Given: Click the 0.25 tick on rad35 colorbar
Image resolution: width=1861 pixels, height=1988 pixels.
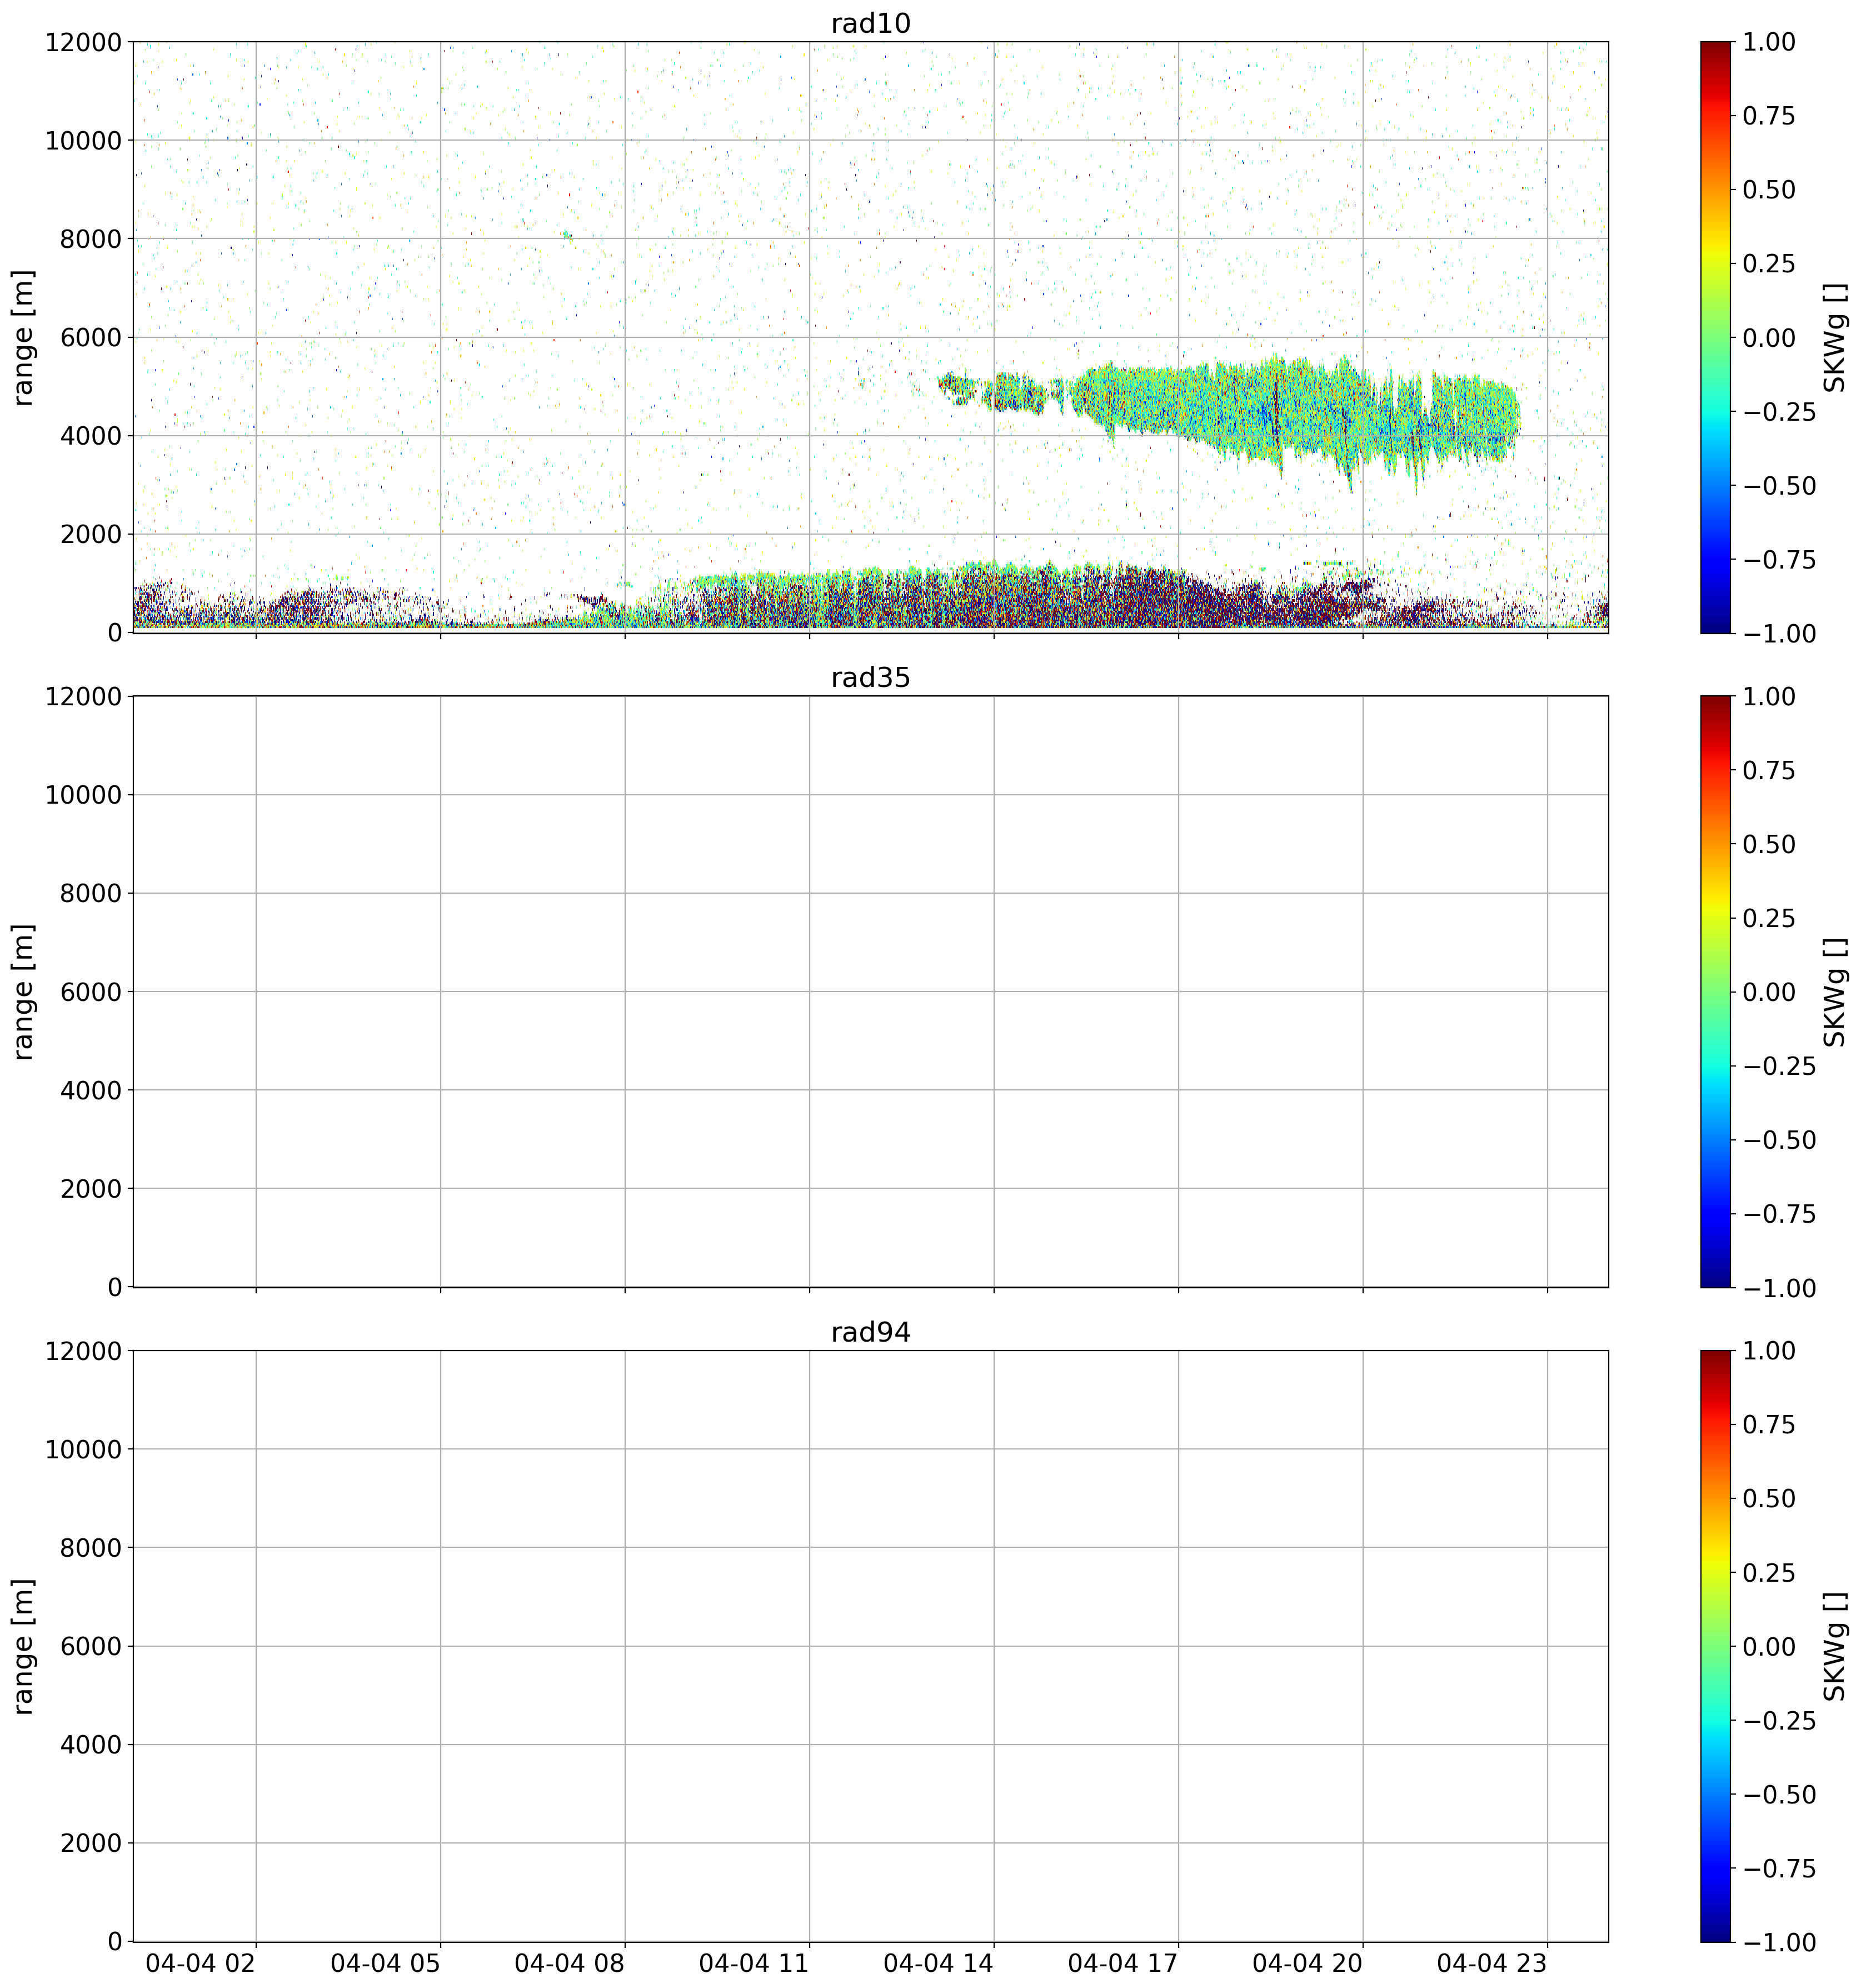Looking at the screenshot, I should [x=1769, y=918].
